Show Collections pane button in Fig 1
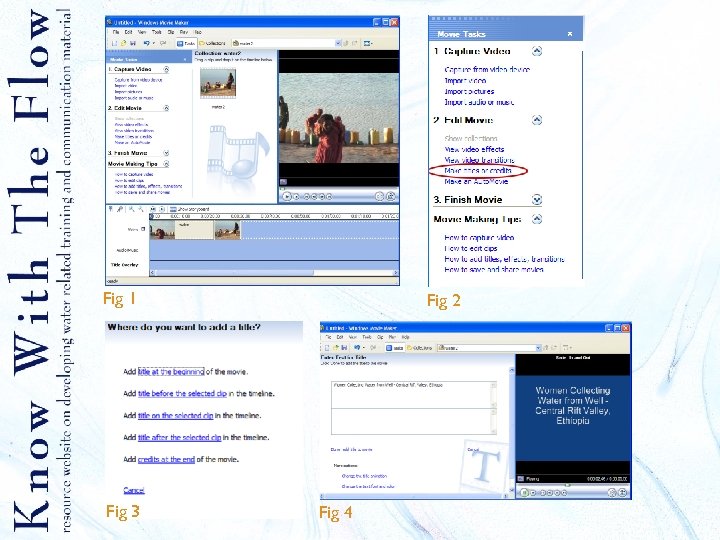The width and height of the screenshot is (720, 540). (212, 43)
